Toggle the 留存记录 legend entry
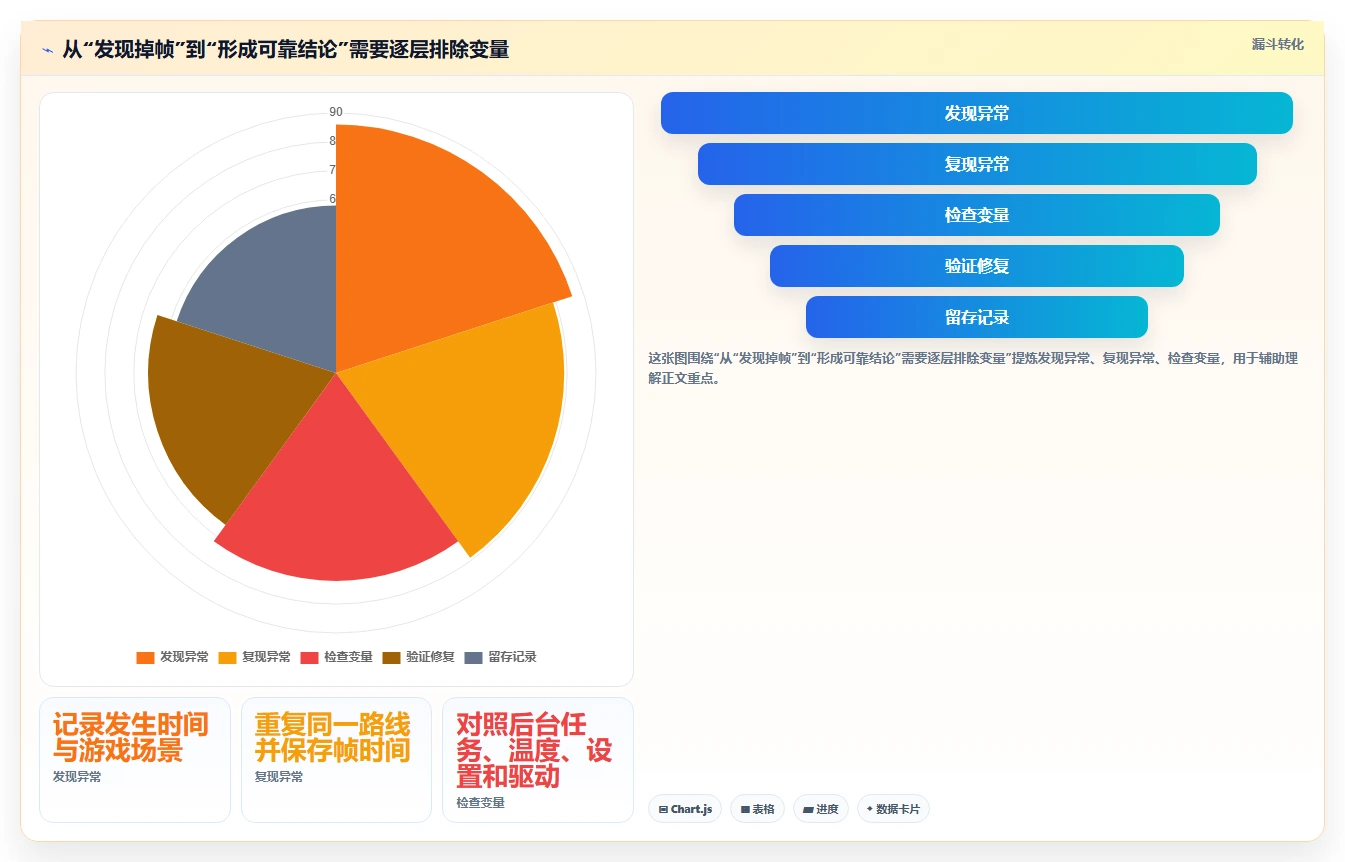The image size is (1345, 862). click(501, 657)
